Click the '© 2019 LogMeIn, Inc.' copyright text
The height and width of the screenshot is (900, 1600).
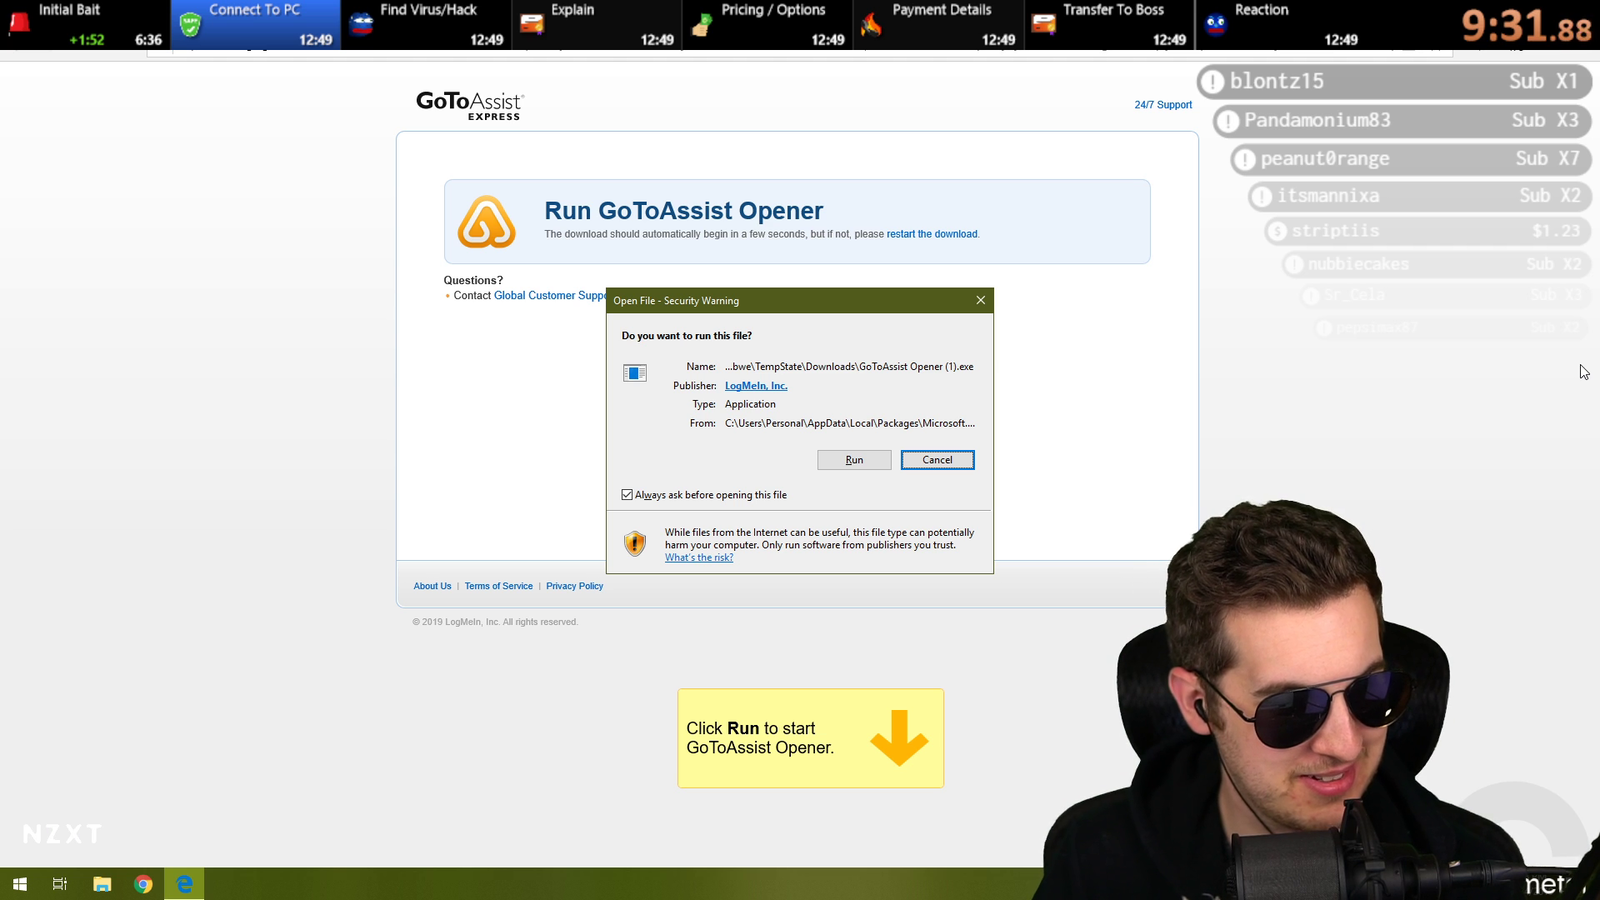495,622
